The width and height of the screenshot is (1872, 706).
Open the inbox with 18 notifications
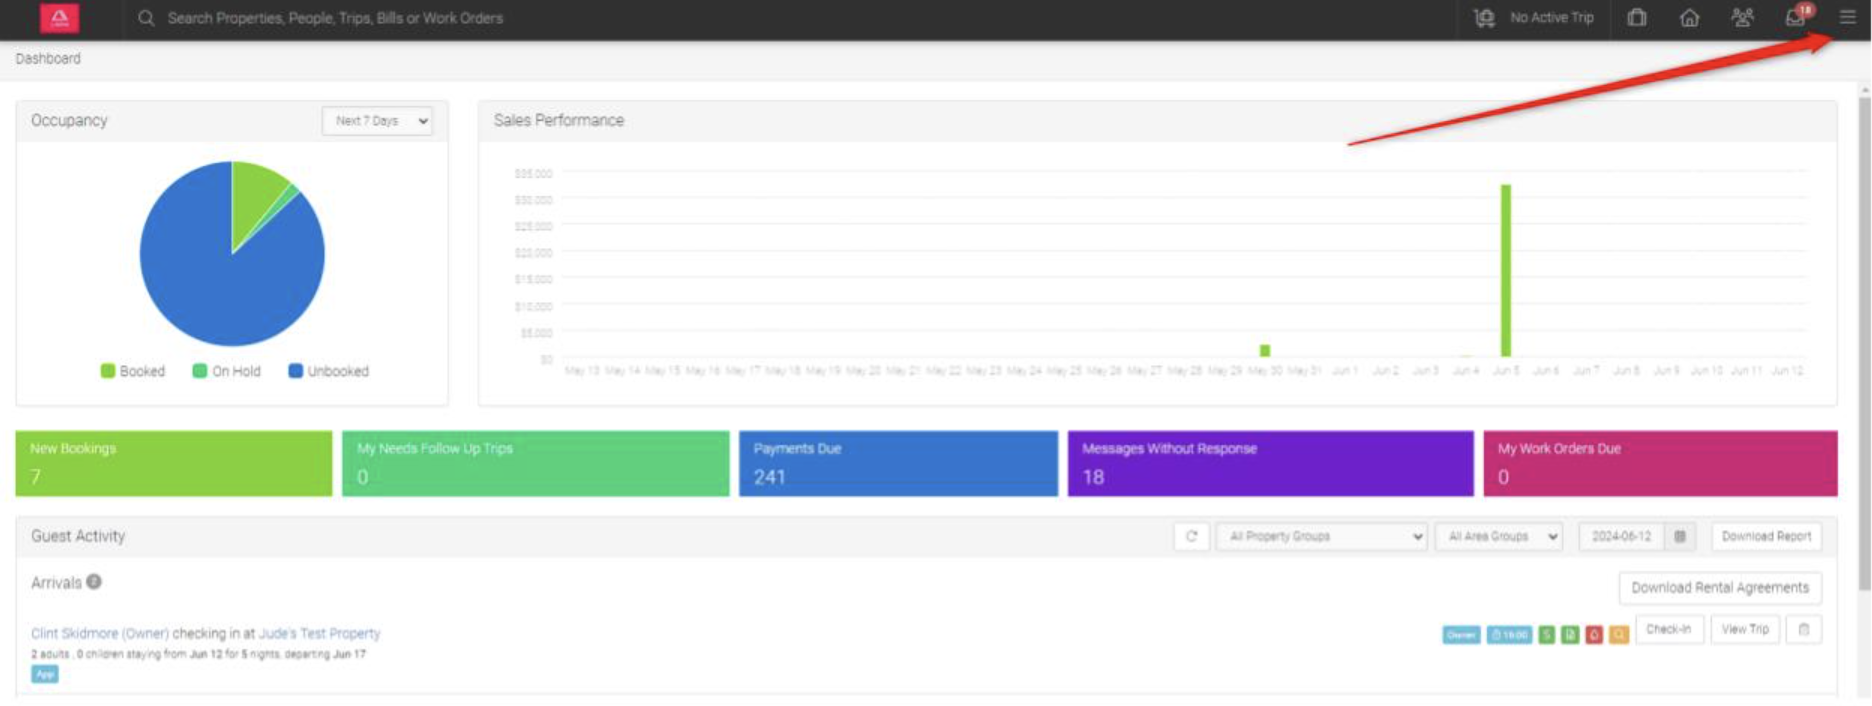1796,18
